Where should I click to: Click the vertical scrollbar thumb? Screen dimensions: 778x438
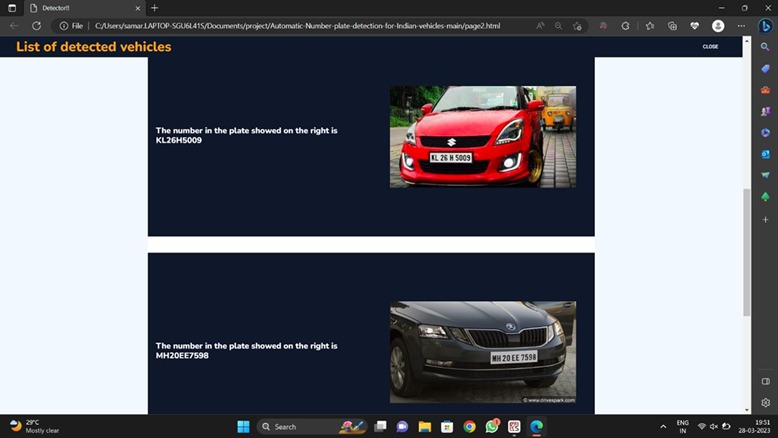[747, 252]
